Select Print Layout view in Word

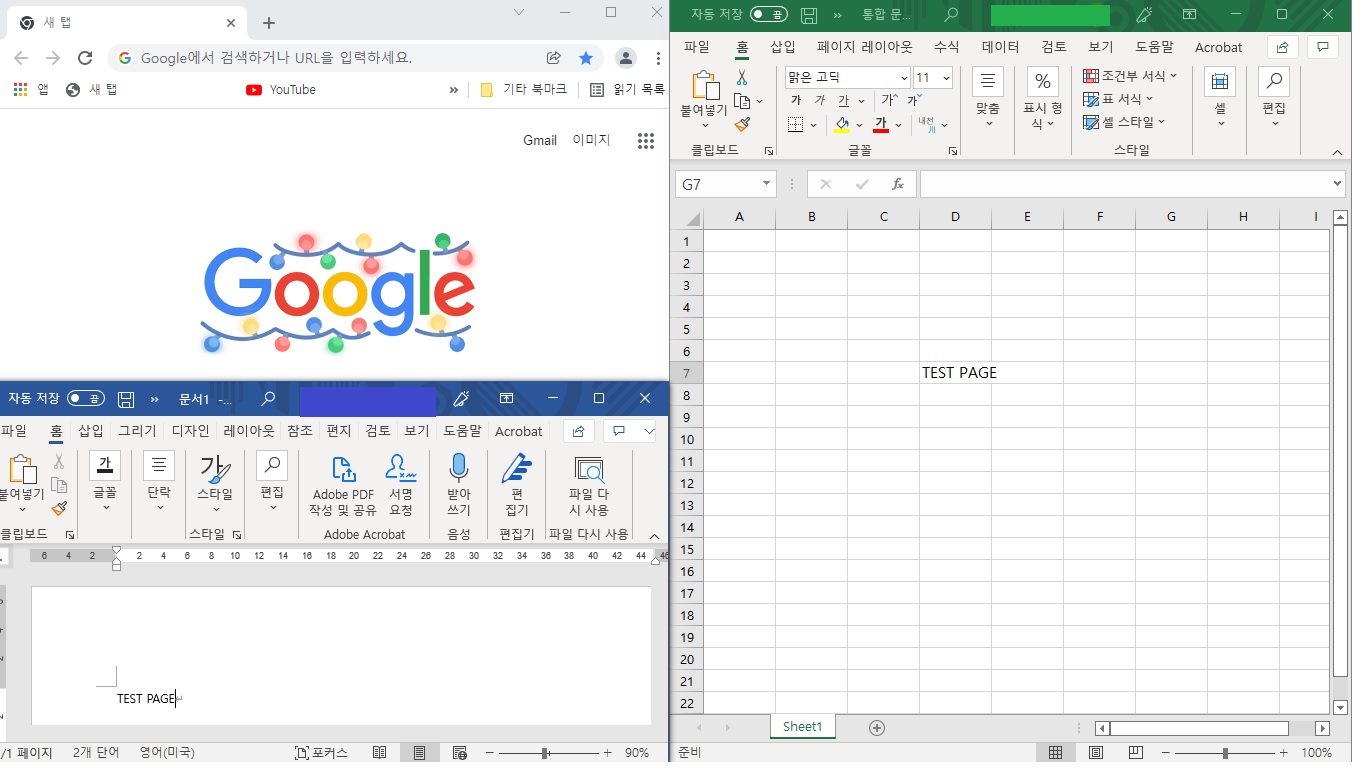(x=419, y=753)
